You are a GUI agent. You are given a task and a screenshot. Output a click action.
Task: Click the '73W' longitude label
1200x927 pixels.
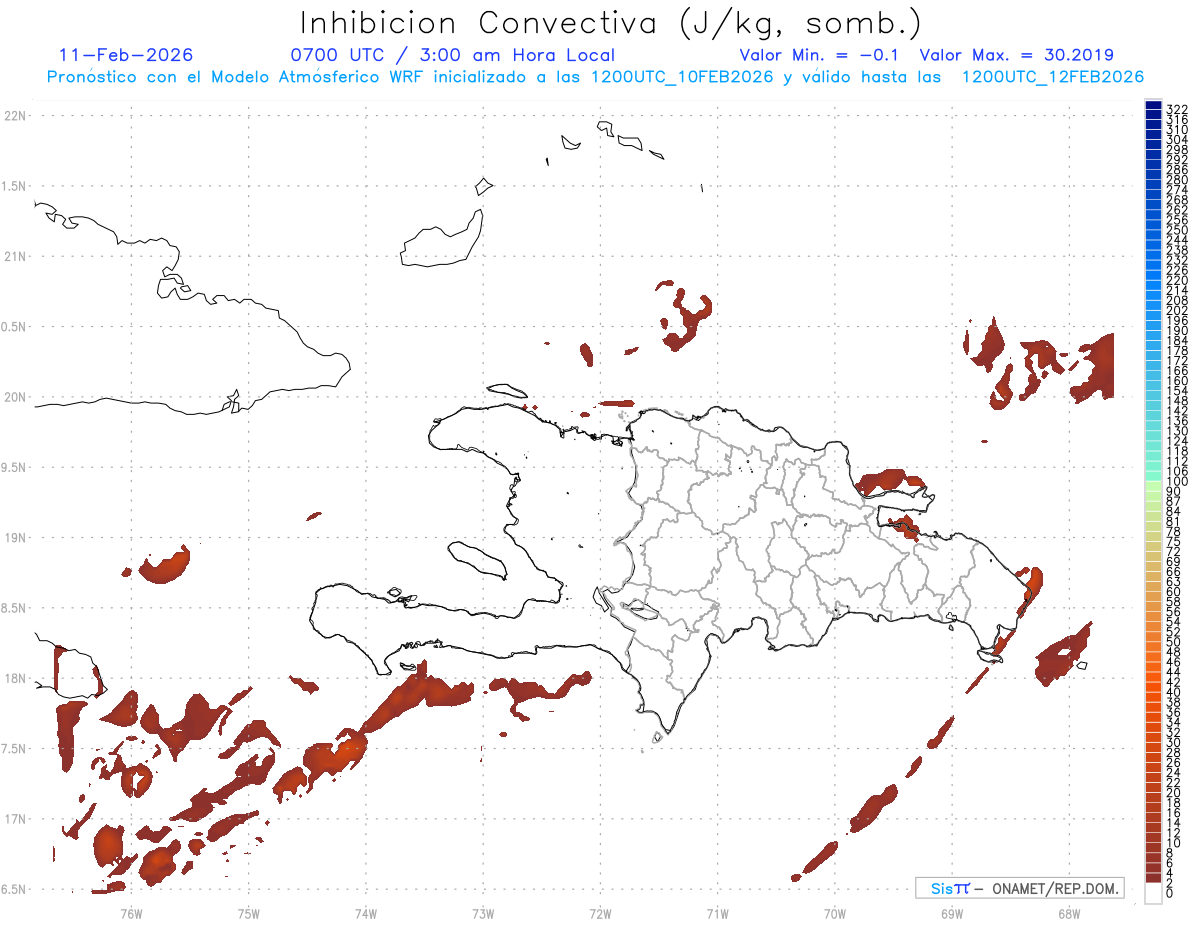click(483, 913)
